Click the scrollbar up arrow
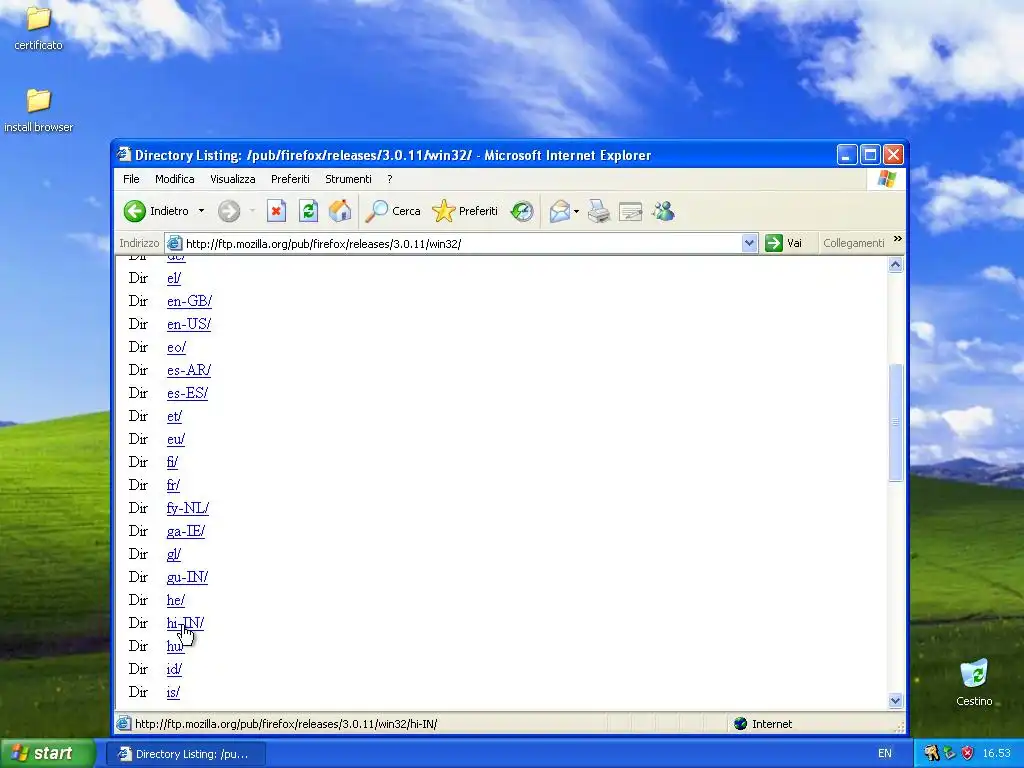Screen dimensions: 1024x768 click(895, 264)
